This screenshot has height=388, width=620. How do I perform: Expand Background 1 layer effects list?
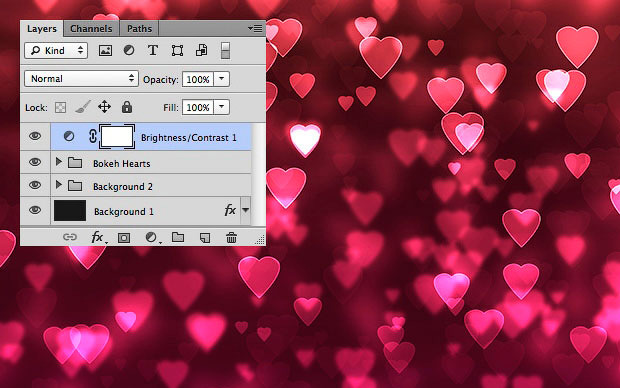coord(246,210)
